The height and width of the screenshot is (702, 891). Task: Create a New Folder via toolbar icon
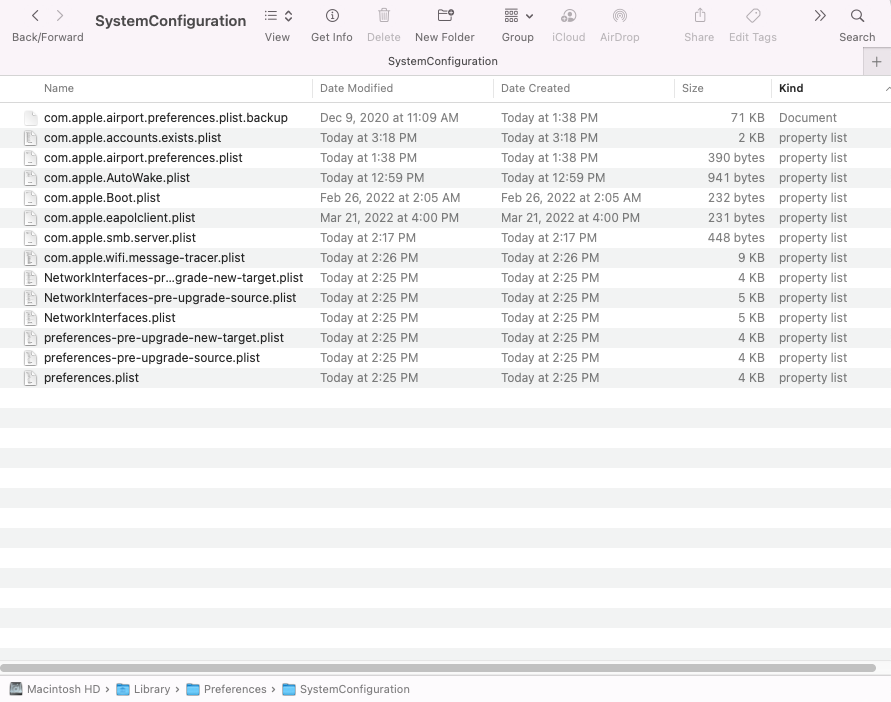pyautogui.click(x=446, y=15)
